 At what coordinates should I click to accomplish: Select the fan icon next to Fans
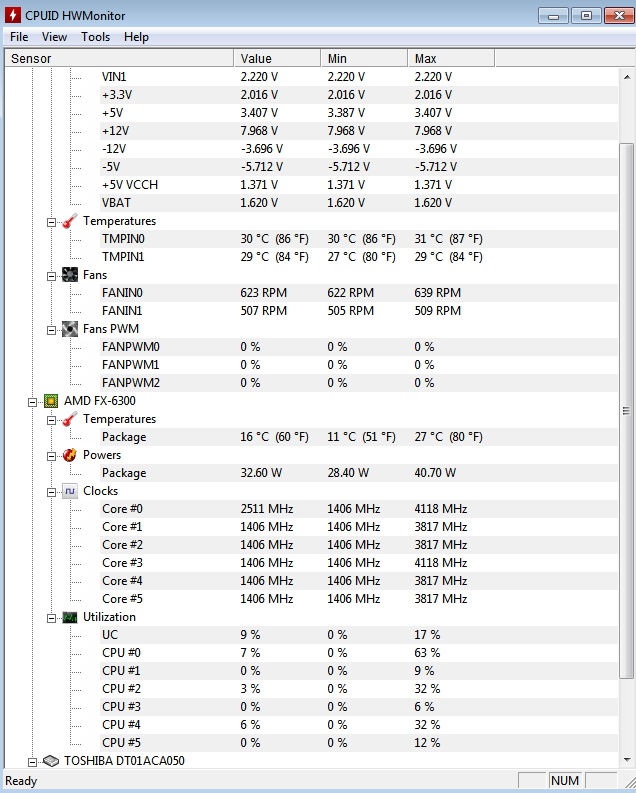pos(70,275)
